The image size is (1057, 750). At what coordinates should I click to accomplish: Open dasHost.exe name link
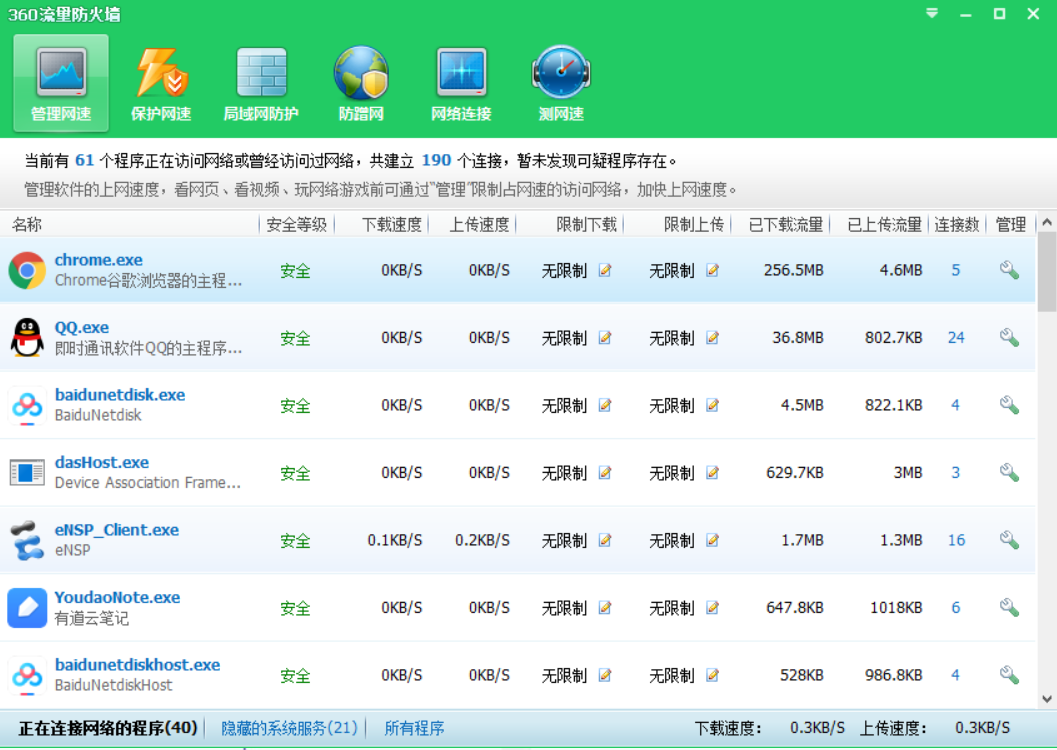click(x=102, y=462)
